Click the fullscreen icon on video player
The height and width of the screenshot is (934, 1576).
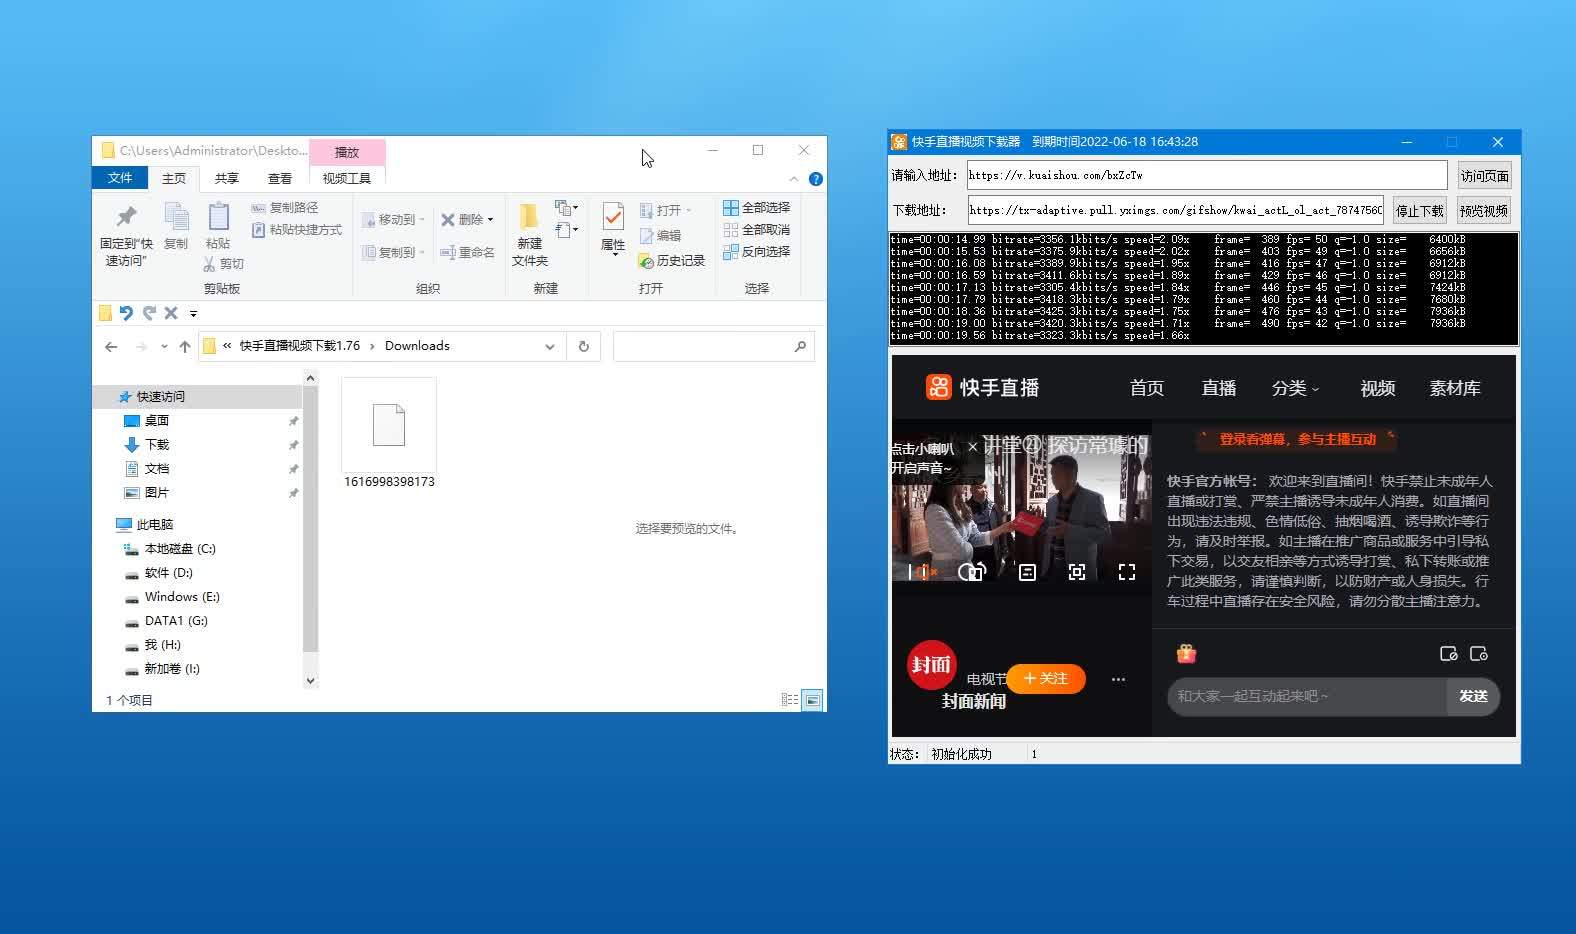pyautogui.click(x=1127, y=572)
